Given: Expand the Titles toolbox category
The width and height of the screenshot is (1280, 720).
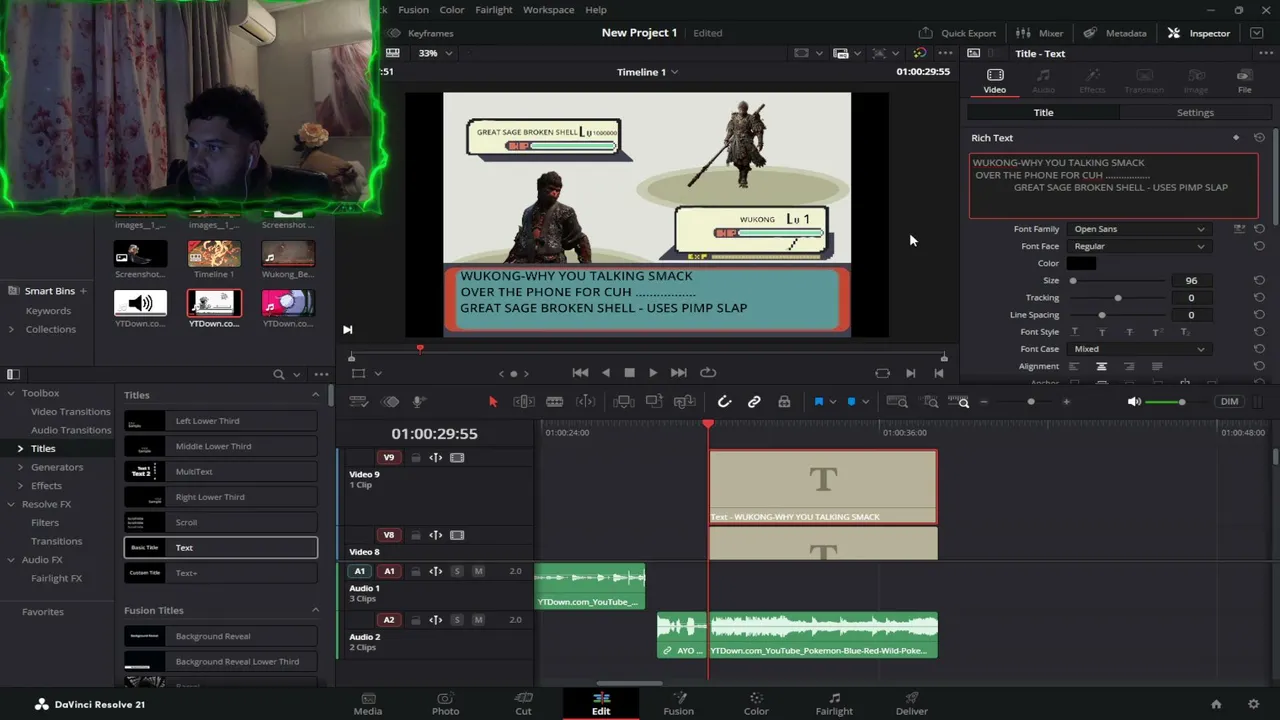Looking at the screenshot, I should (20, 449).
